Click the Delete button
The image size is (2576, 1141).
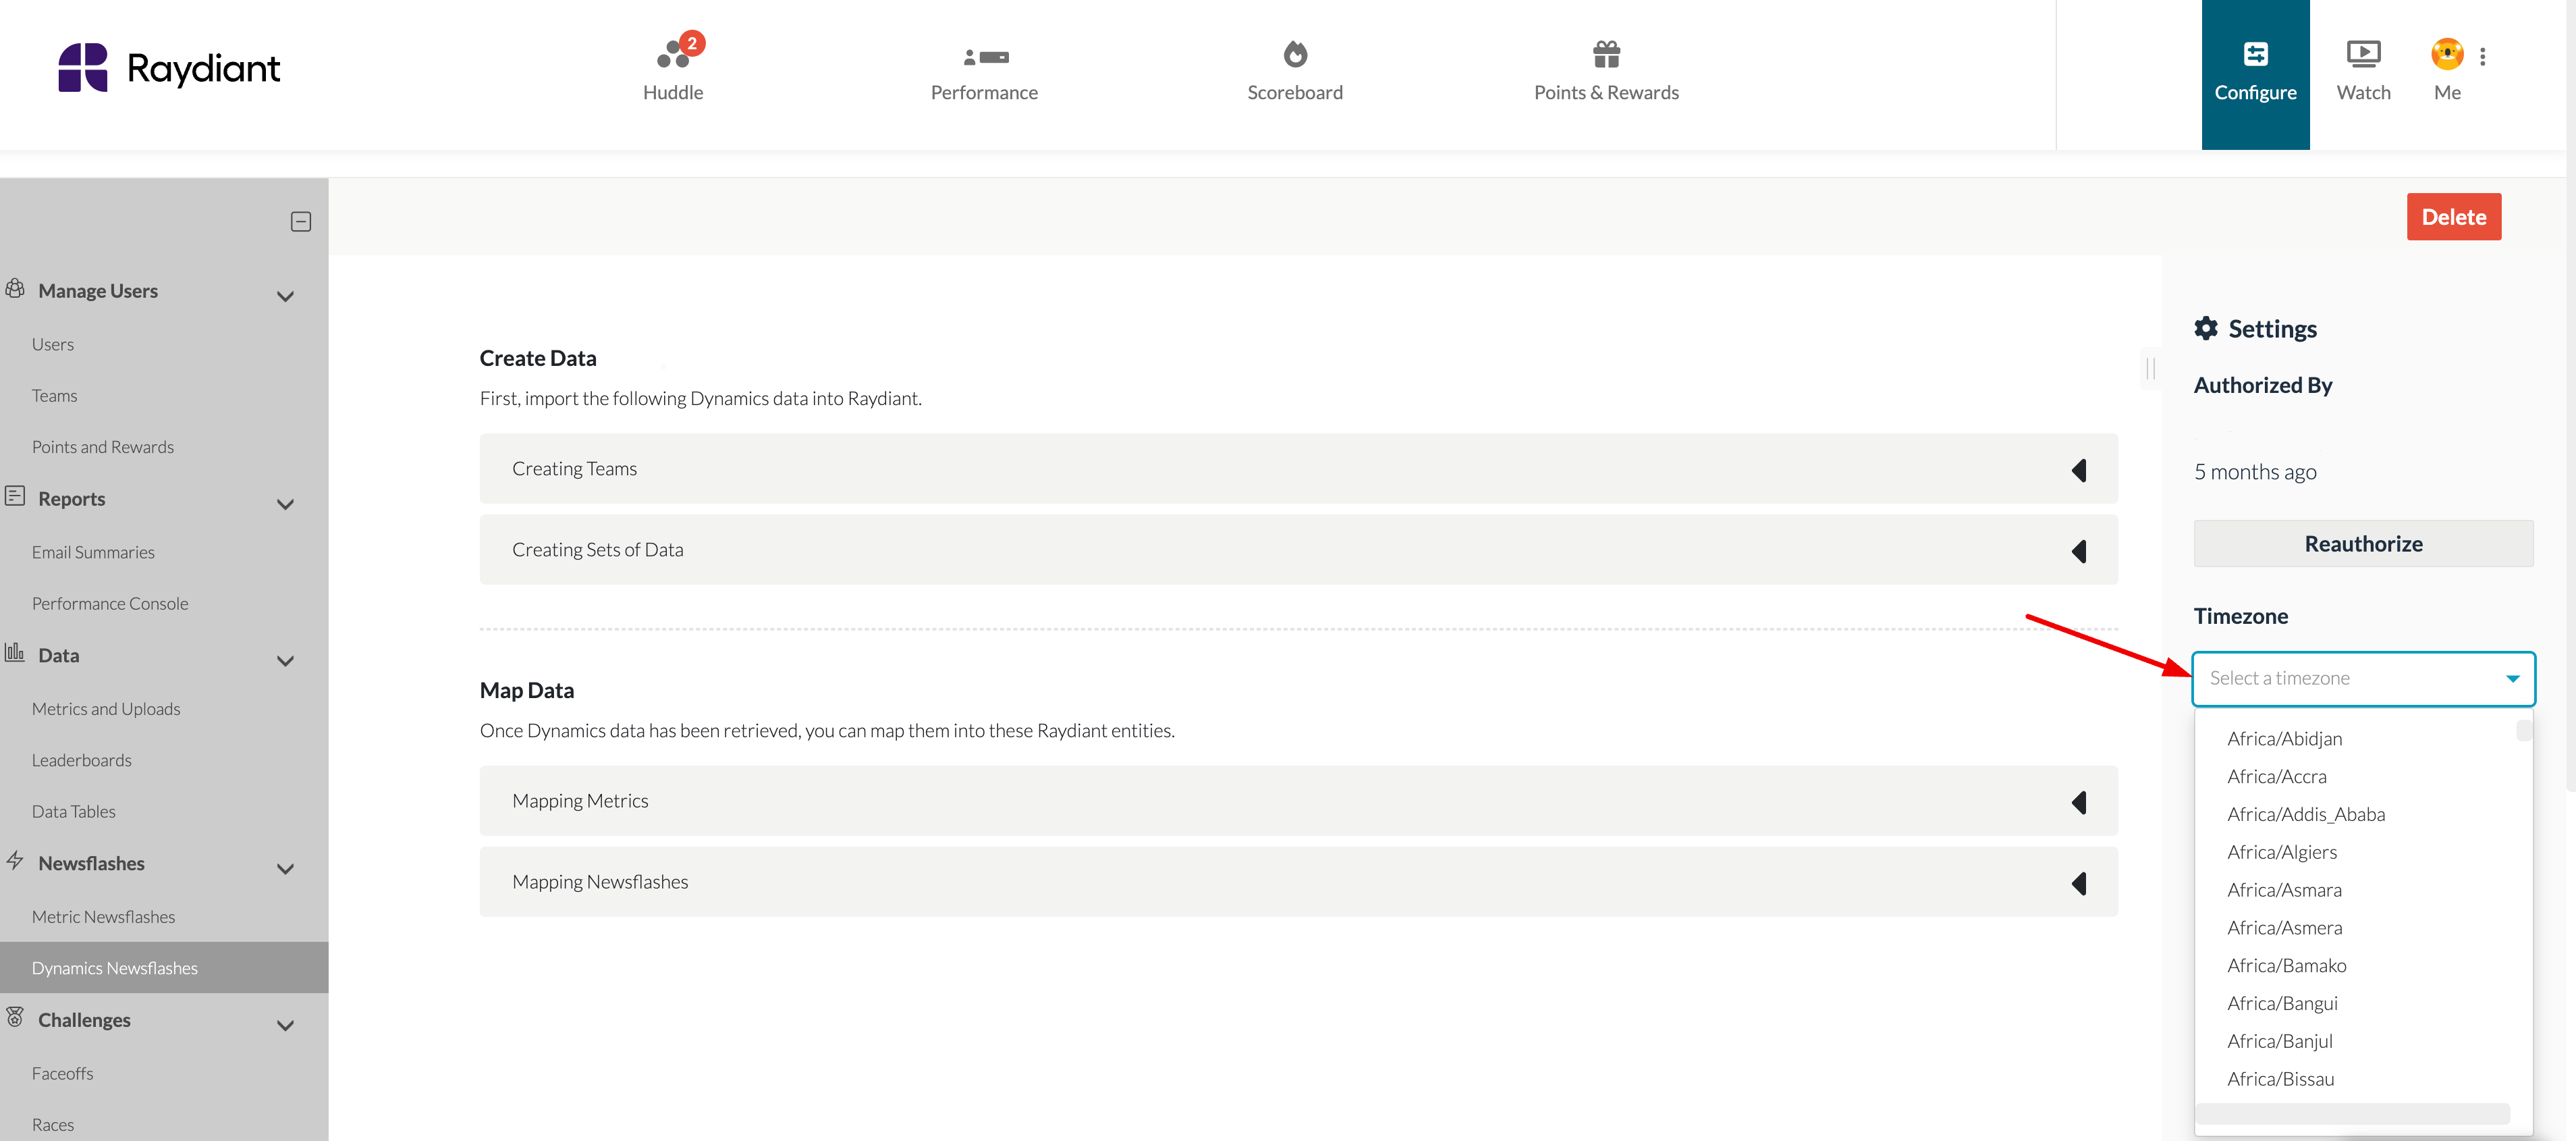(x=2454, y=217)
